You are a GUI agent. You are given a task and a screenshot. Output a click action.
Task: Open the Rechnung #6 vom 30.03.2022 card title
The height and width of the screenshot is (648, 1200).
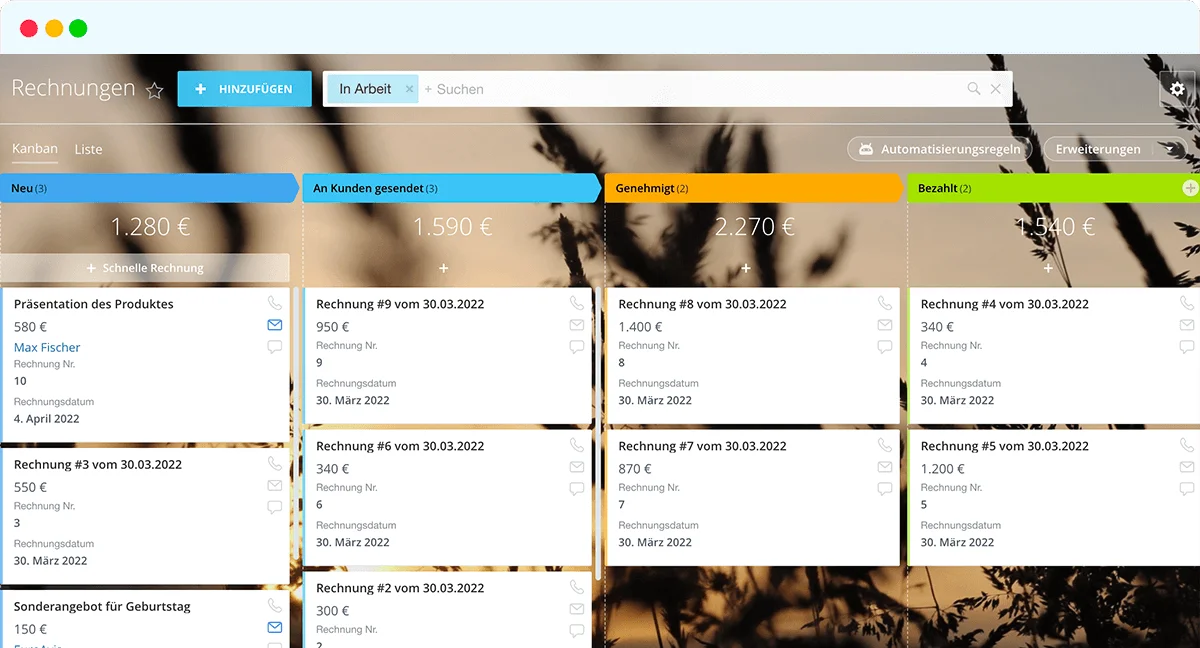tap(400, 446)
